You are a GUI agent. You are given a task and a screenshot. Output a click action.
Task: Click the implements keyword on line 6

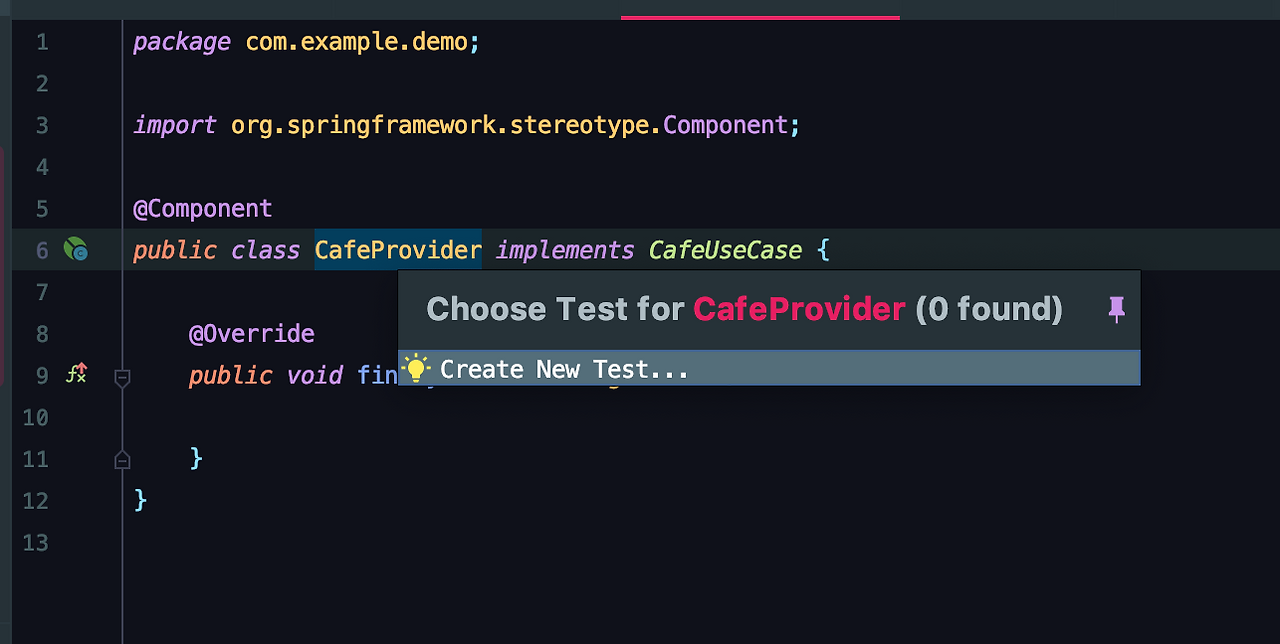pos(565,250)
